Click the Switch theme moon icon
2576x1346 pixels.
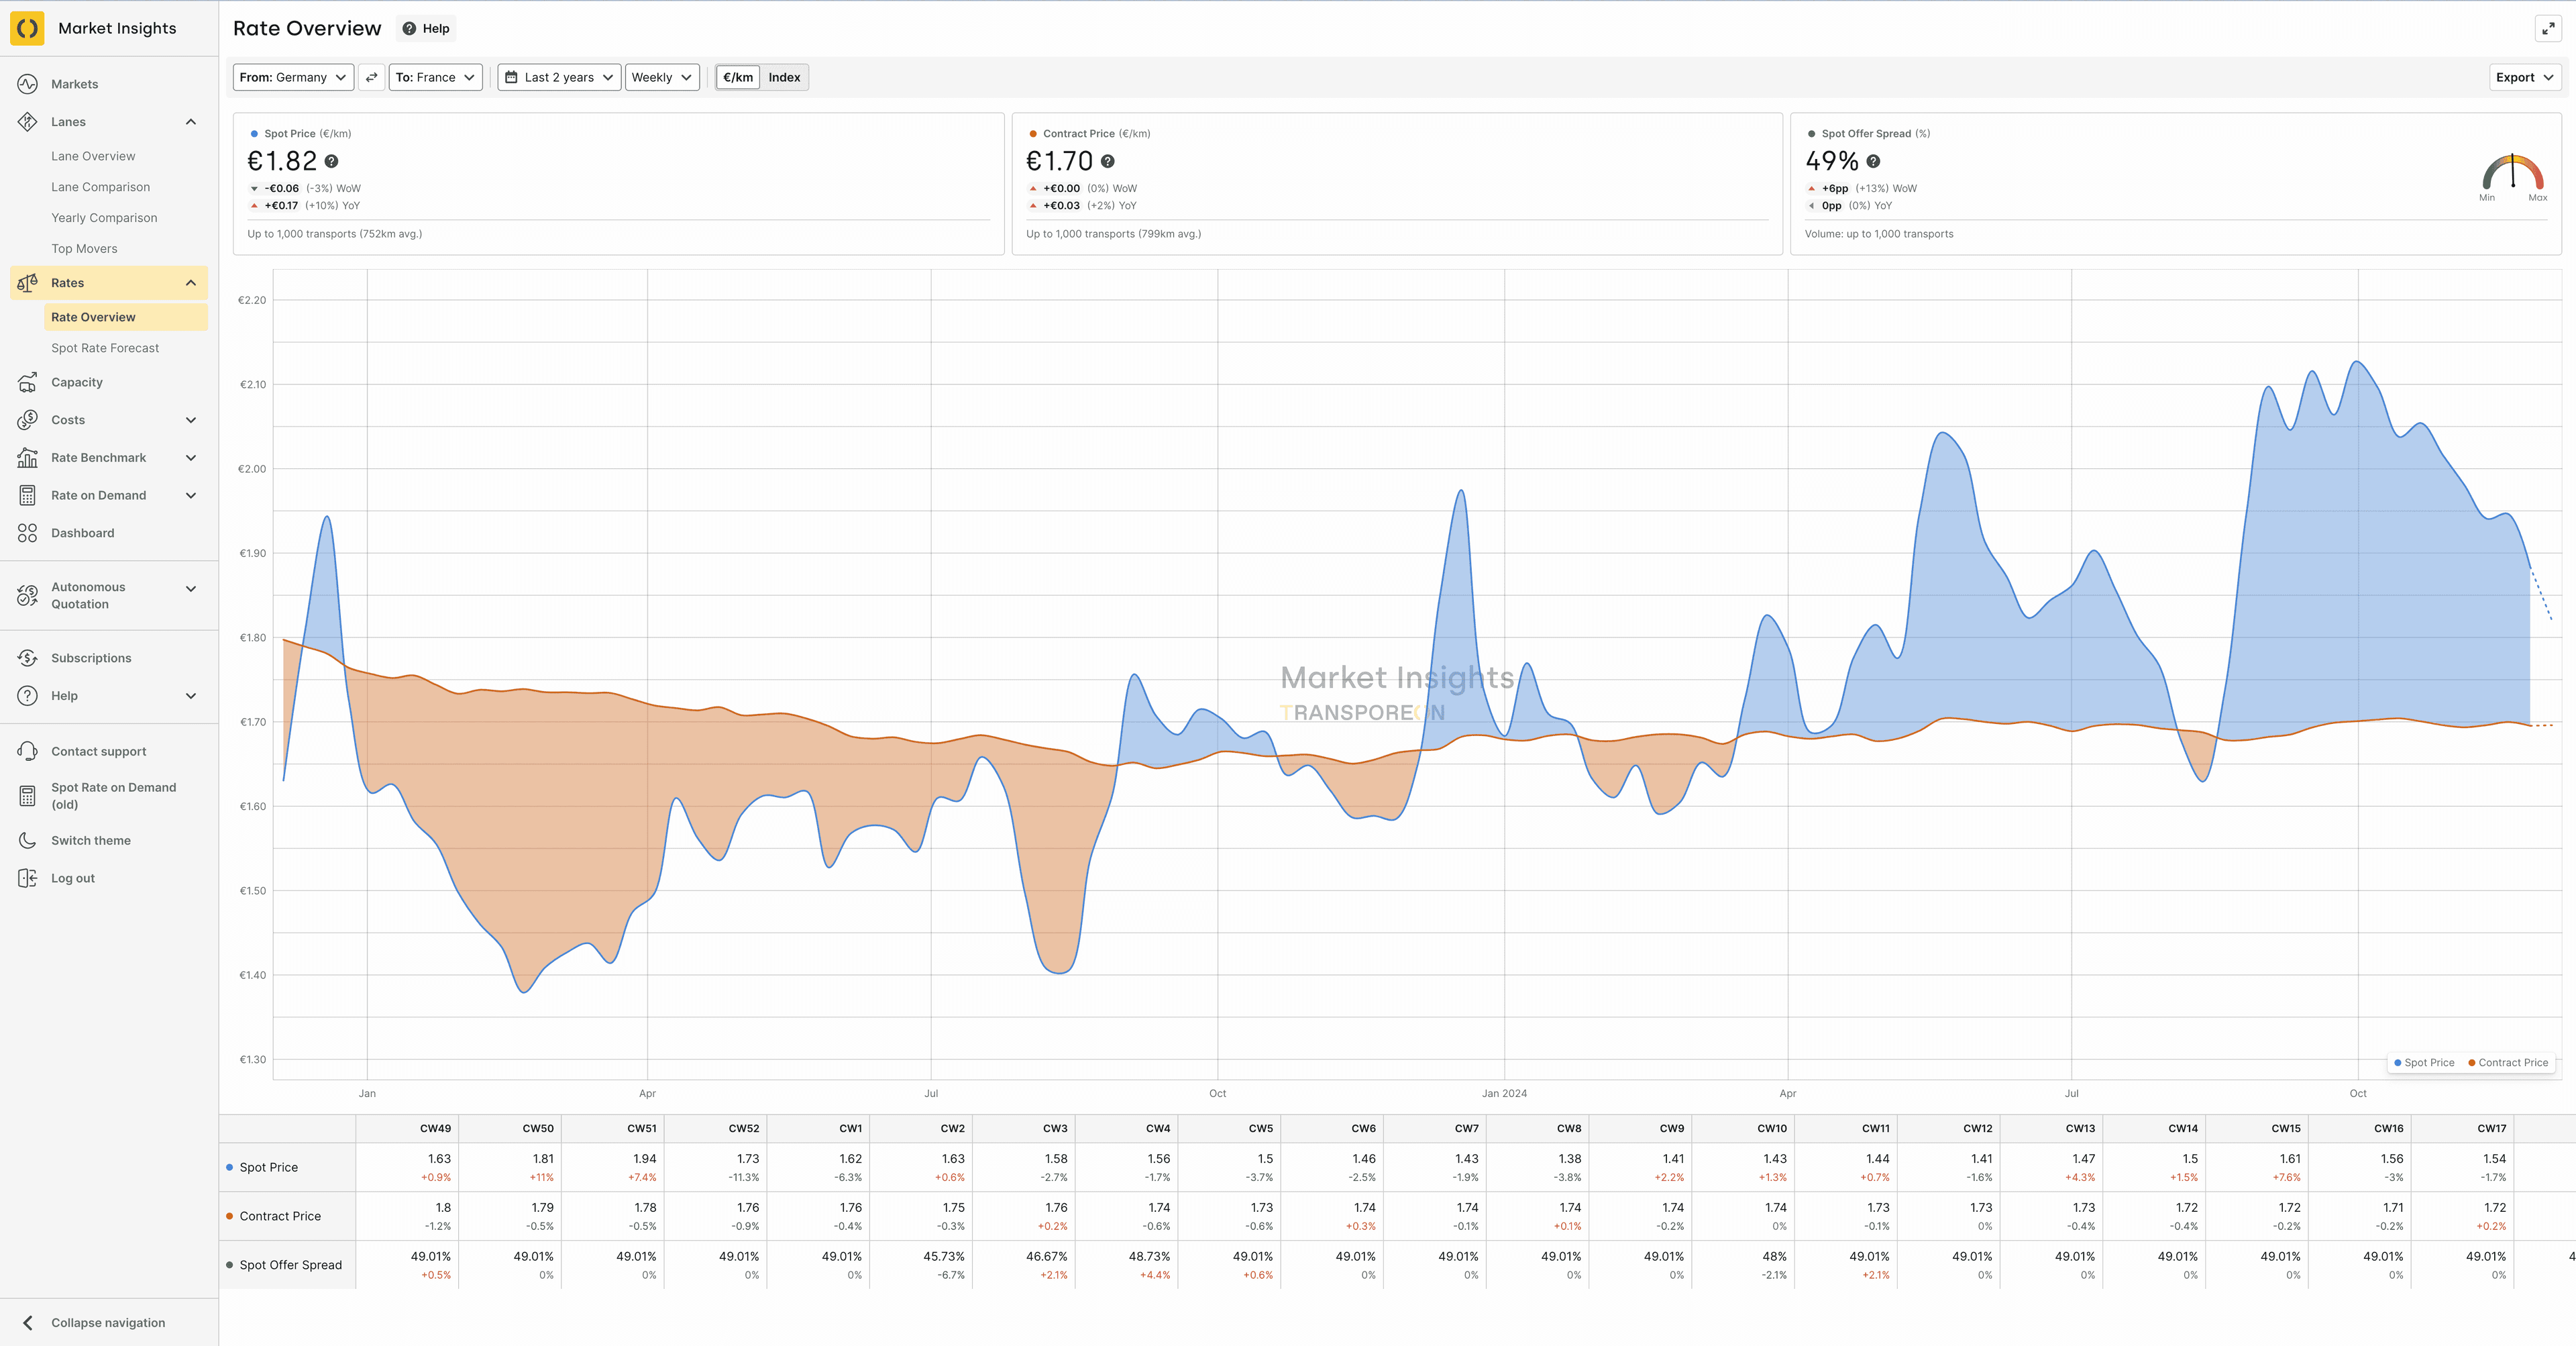pos(27,840)
